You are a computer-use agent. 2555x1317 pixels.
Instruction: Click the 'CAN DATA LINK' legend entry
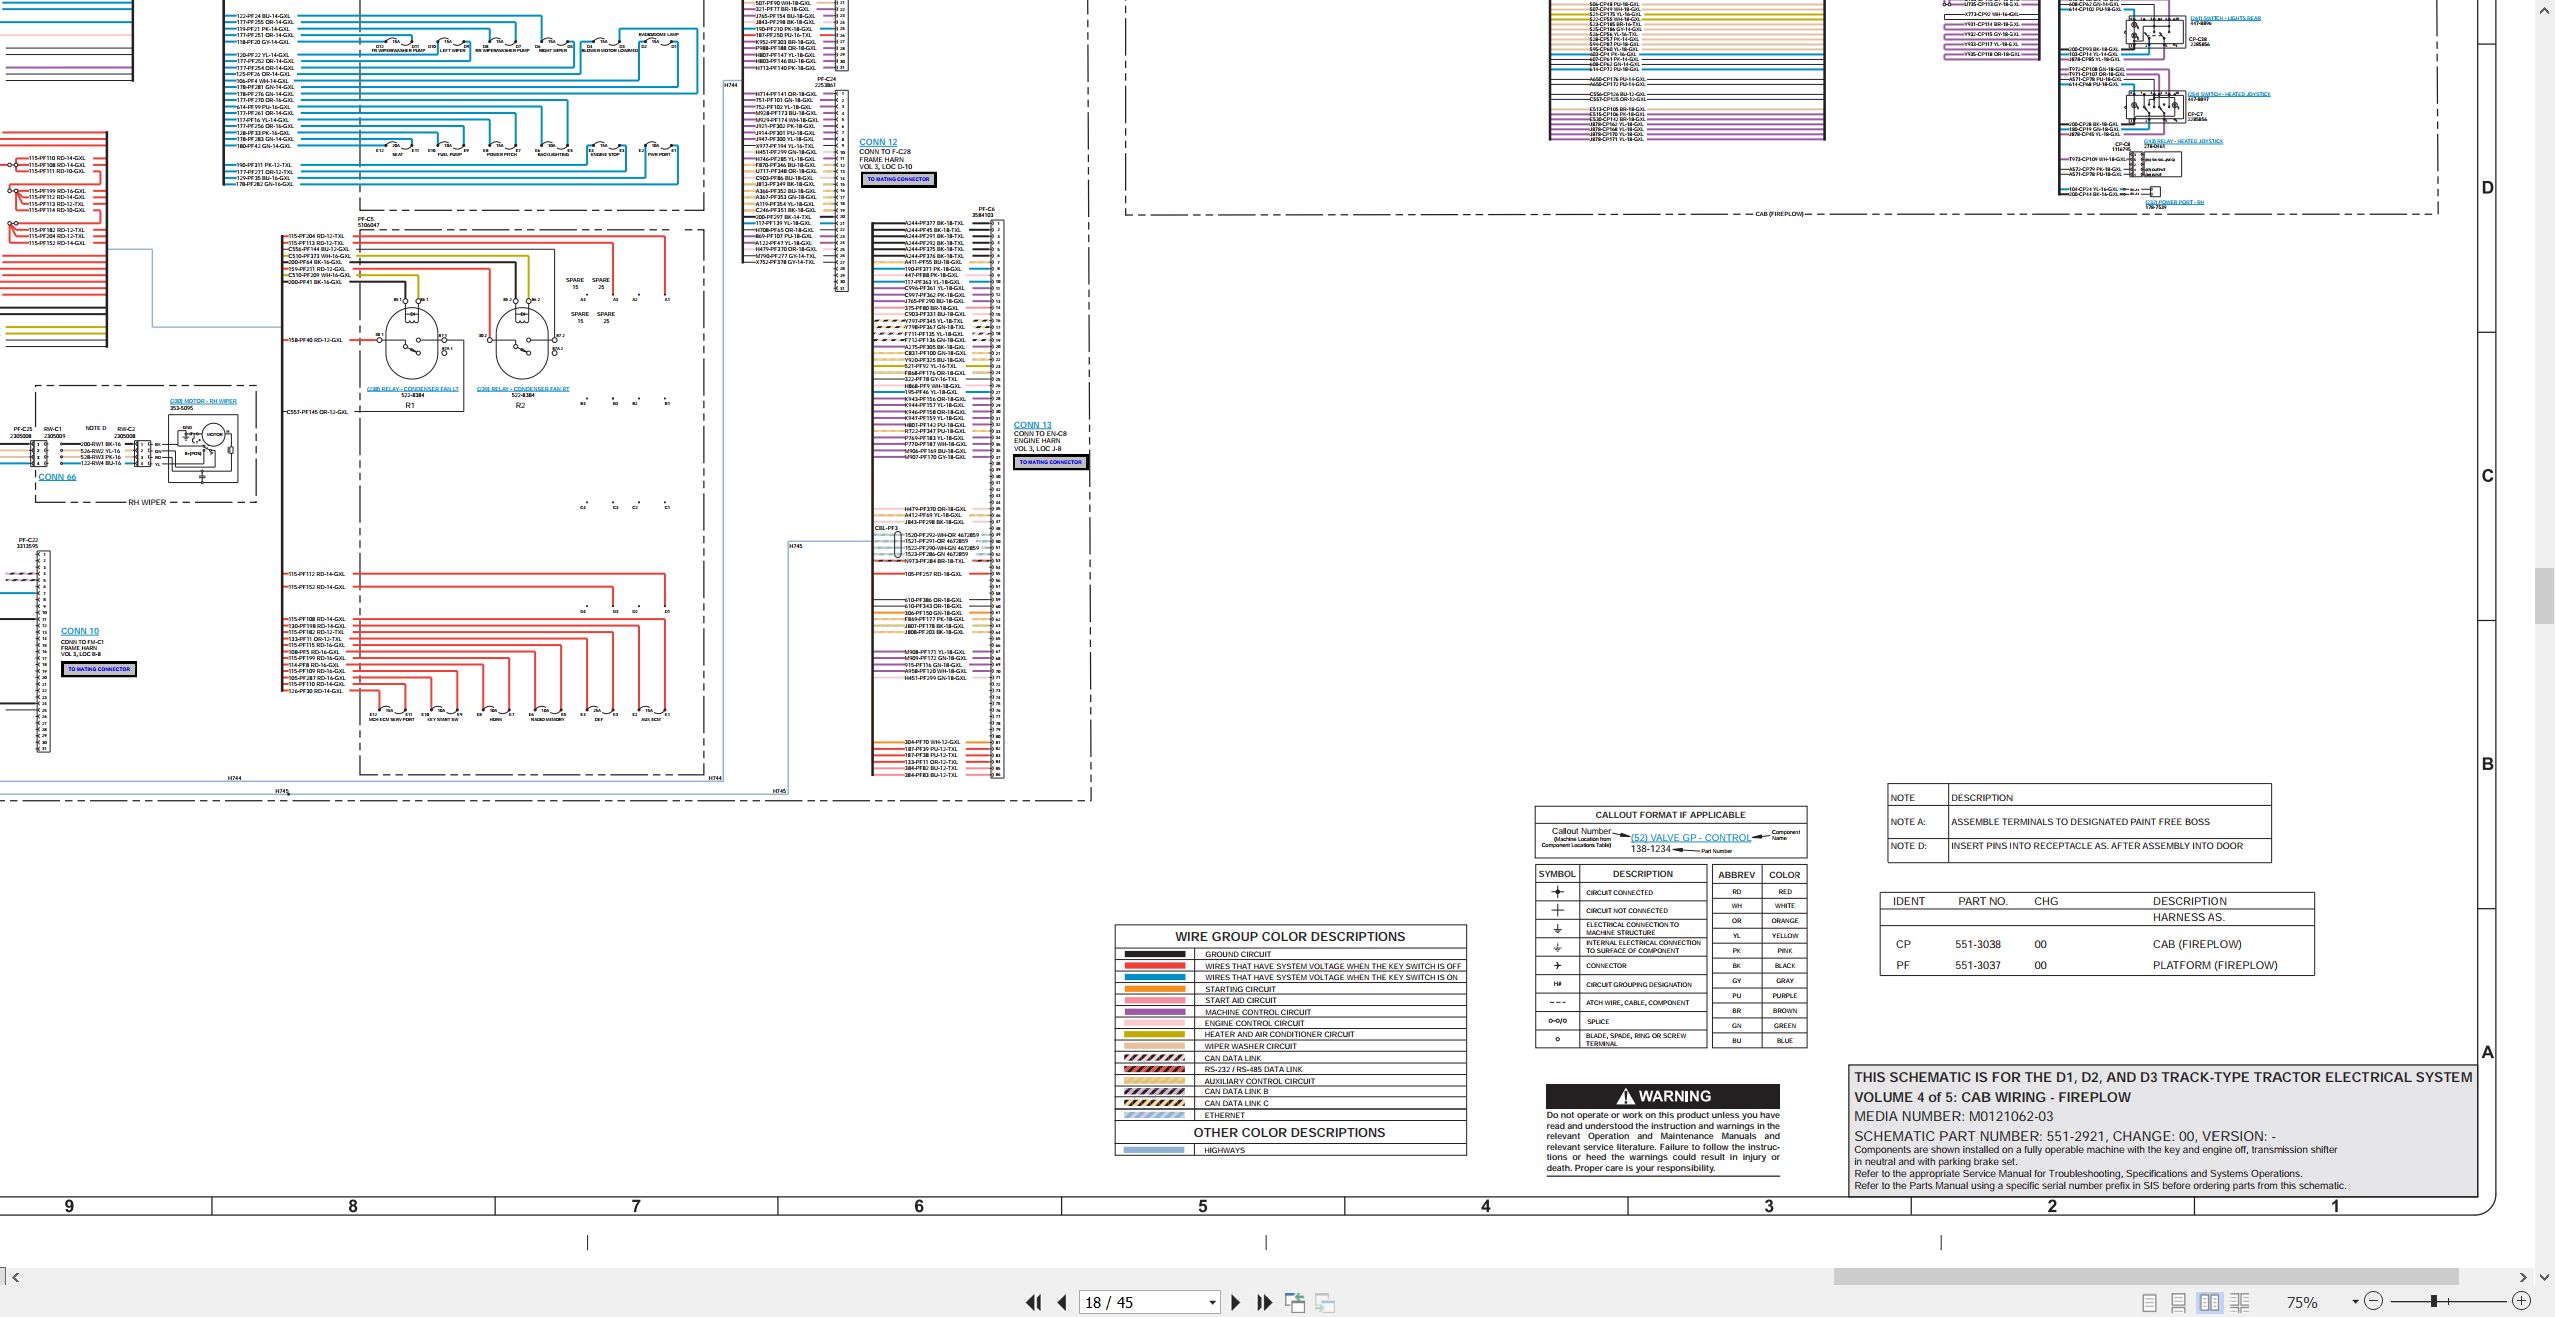(x=1232, y=1058)
